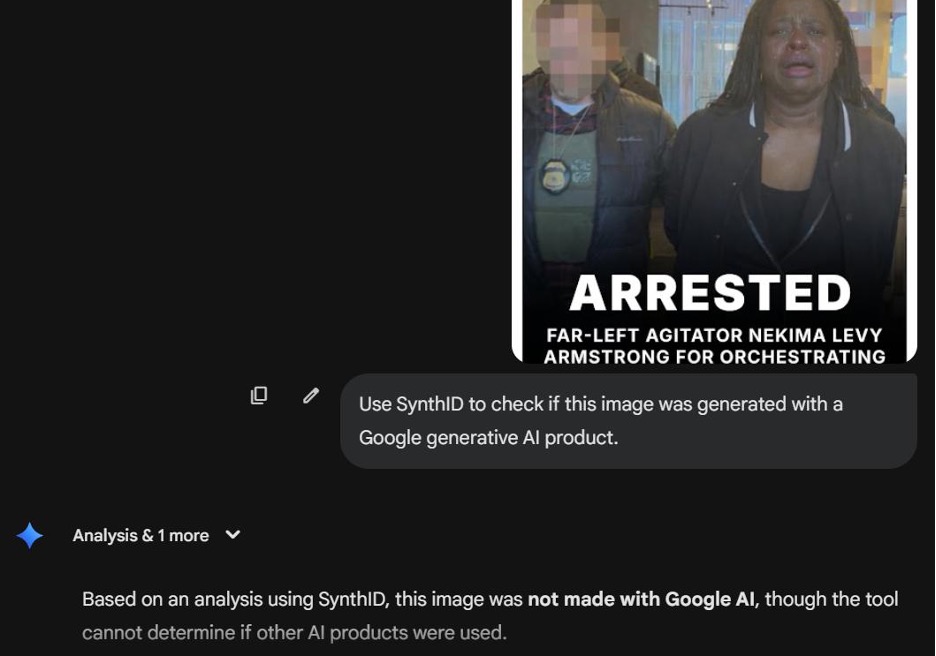Click the ARRESTED headline in the image

[x=710, y=294]
